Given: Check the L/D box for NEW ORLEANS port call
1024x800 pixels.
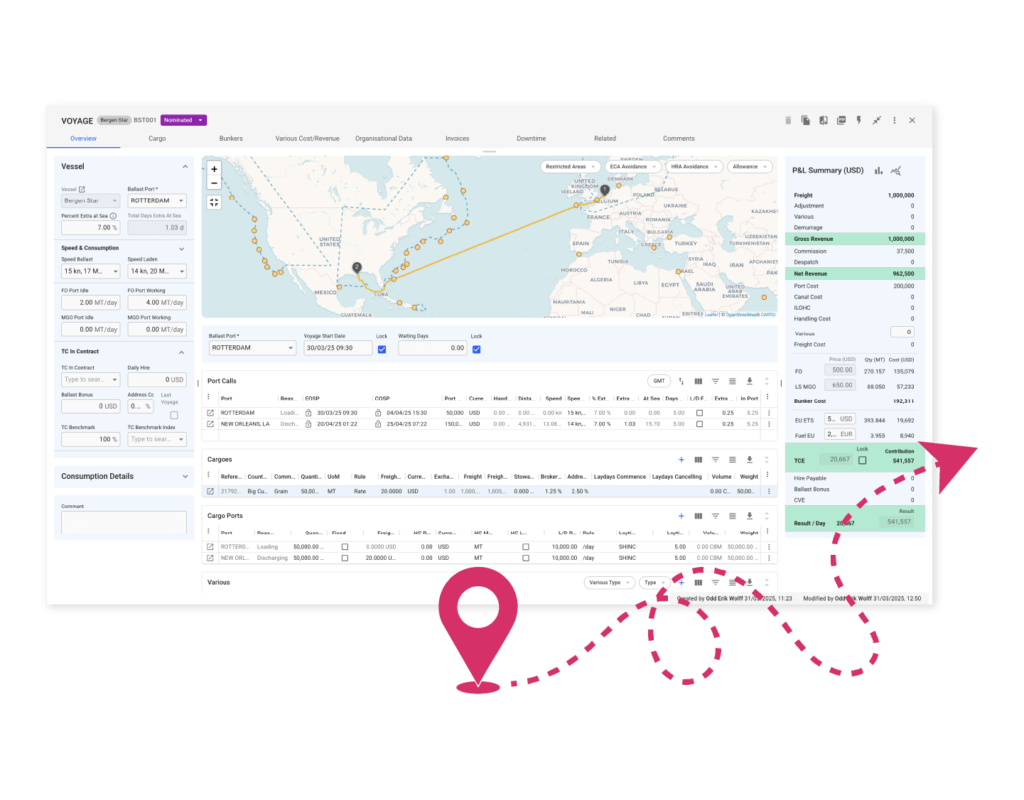Looking at the screenshot, I should [699, 424].
